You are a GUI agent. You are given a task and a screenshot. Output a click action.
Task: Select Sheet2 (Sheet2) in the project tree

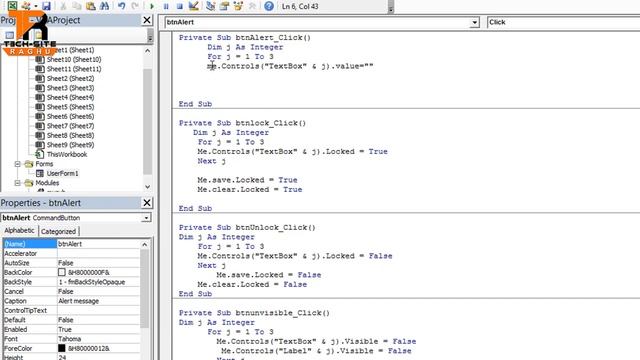tap(70, 78)
